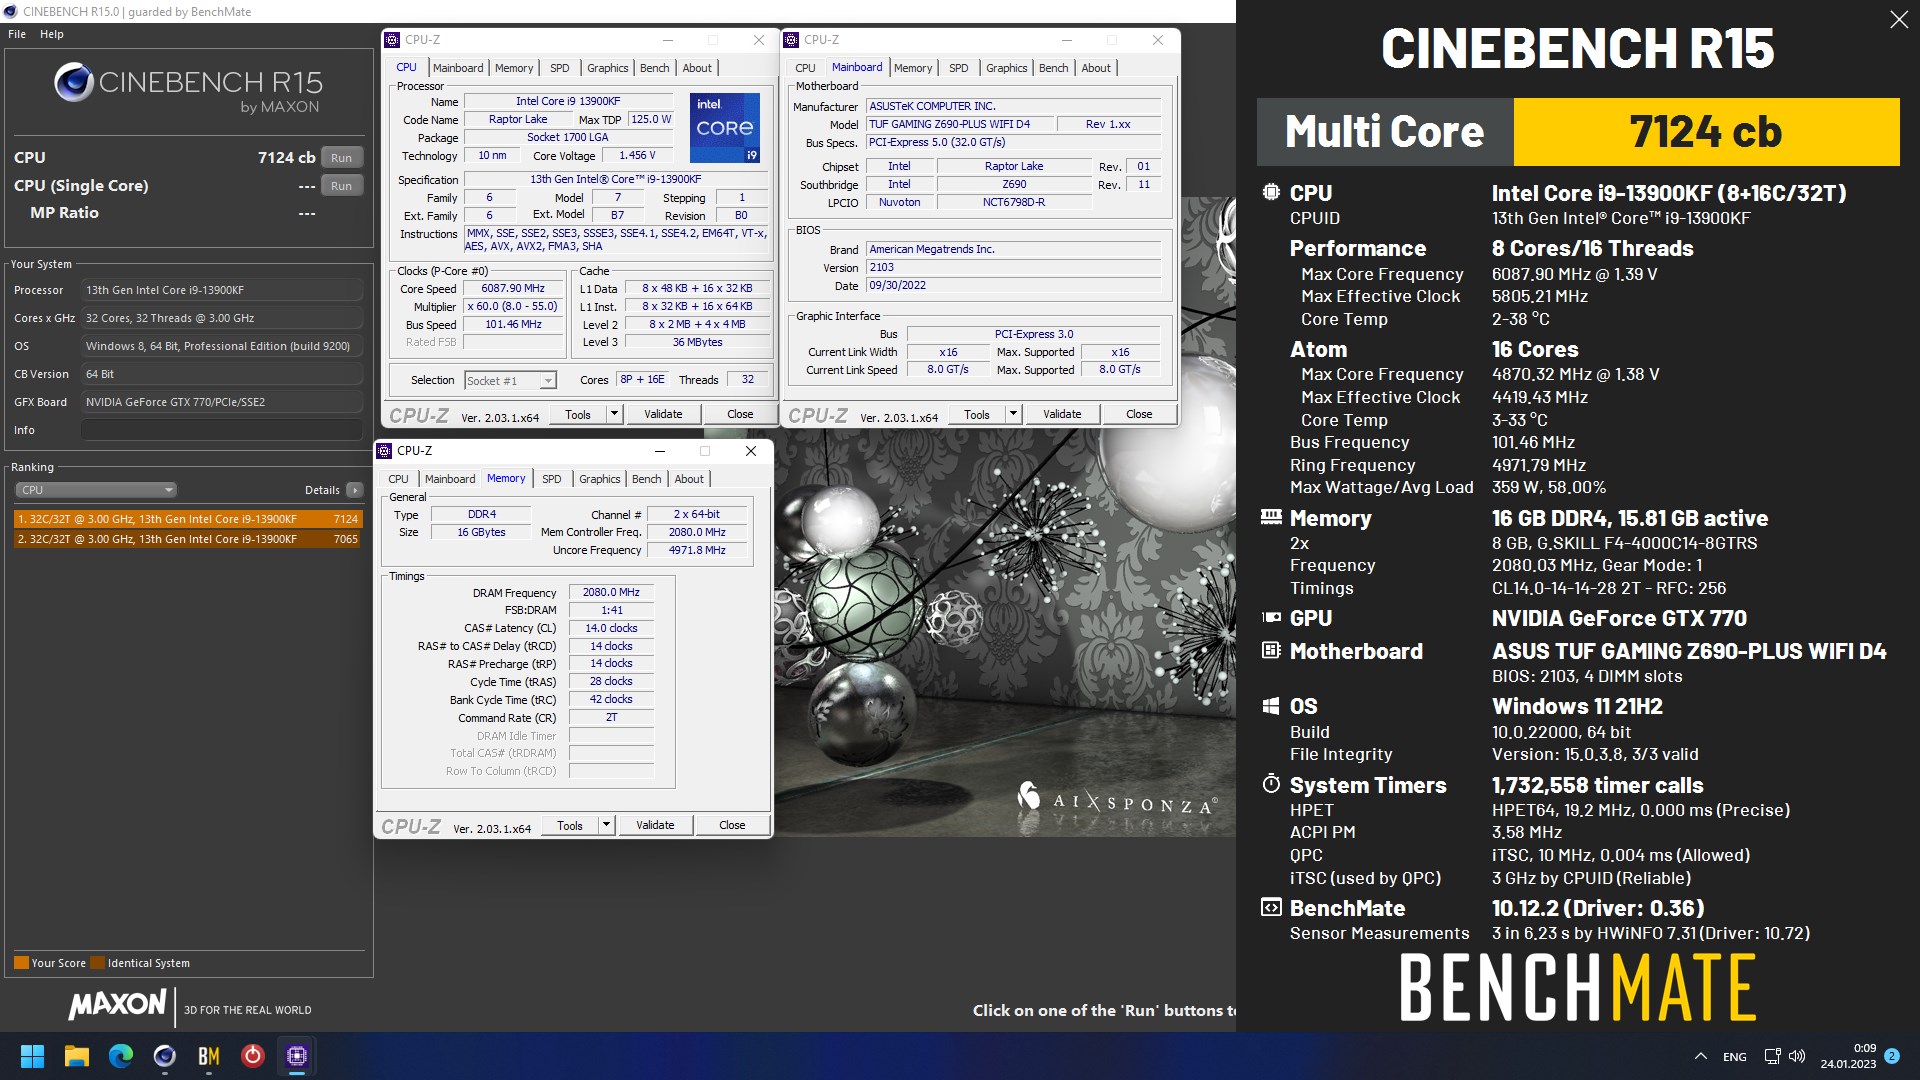Click the network icon in system tray

click(1772, 1056)
